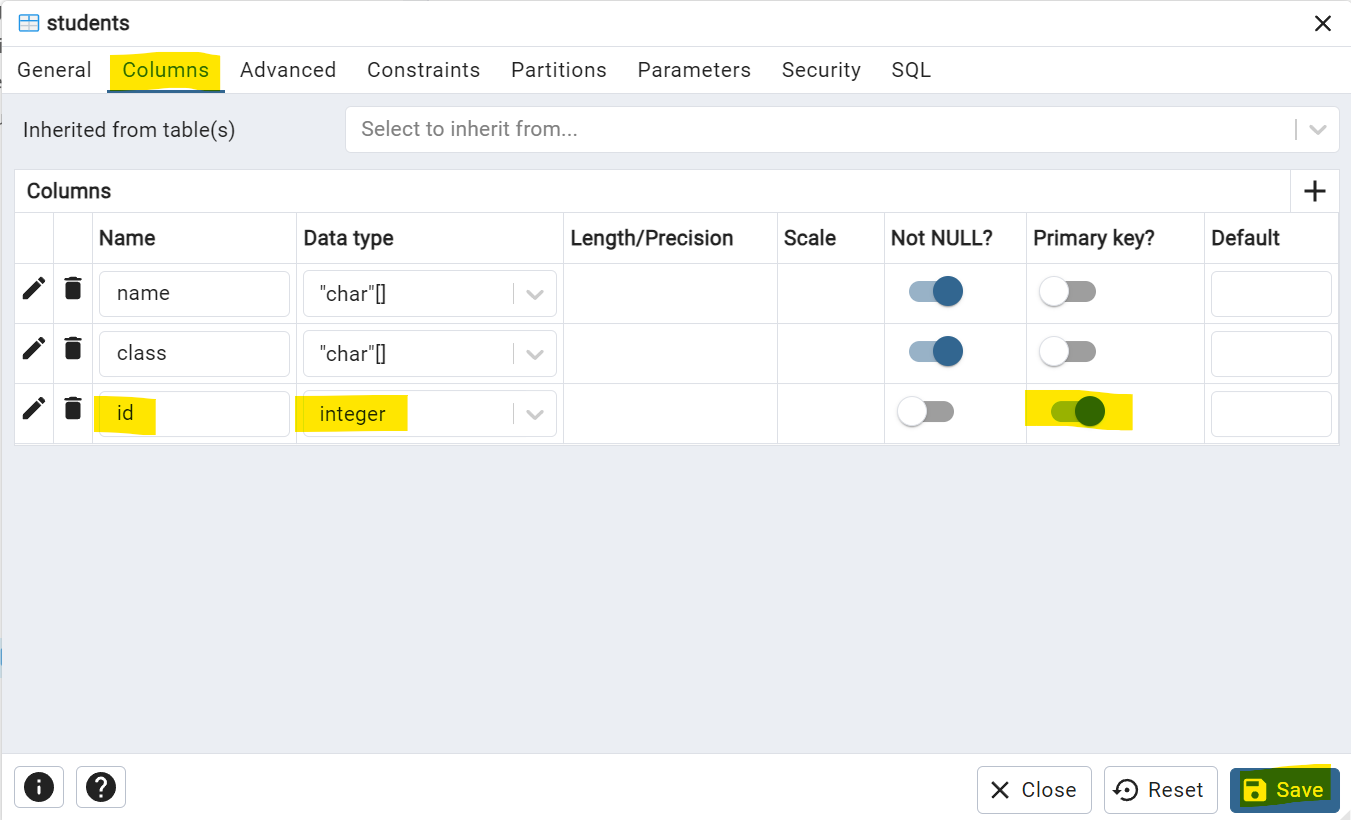
Task: Open the data type dropdown for id
Action: pyautogui.click(x=534, y=413)
